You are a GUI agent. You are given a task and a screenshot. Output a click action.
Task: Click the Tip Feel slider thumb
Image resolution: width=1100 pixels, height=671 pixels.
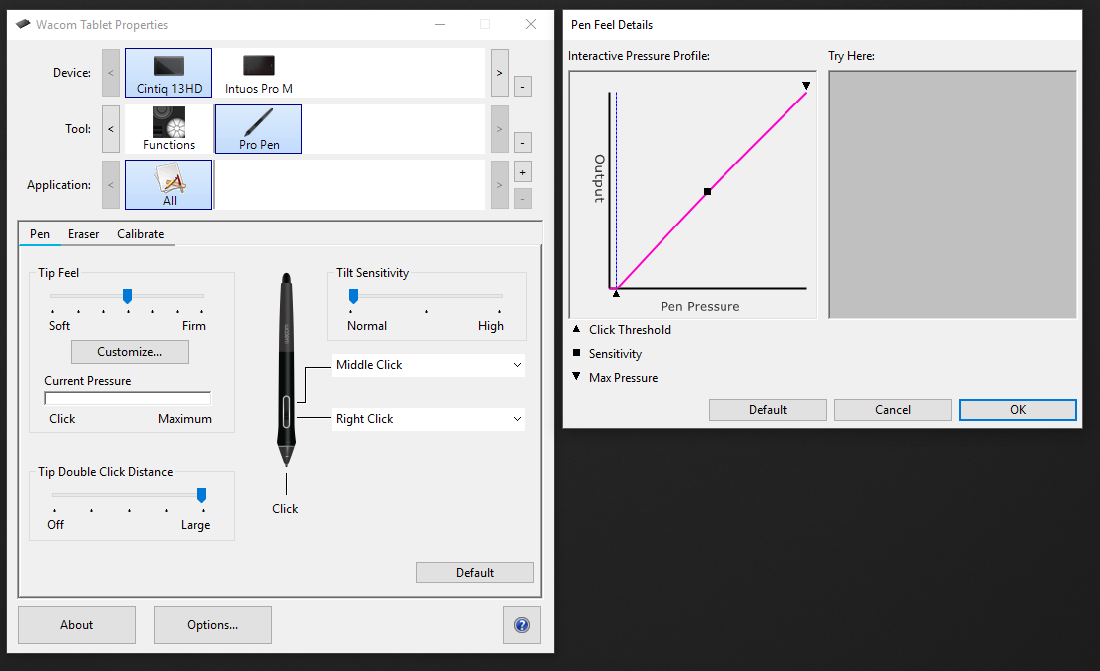pos(128,296)
